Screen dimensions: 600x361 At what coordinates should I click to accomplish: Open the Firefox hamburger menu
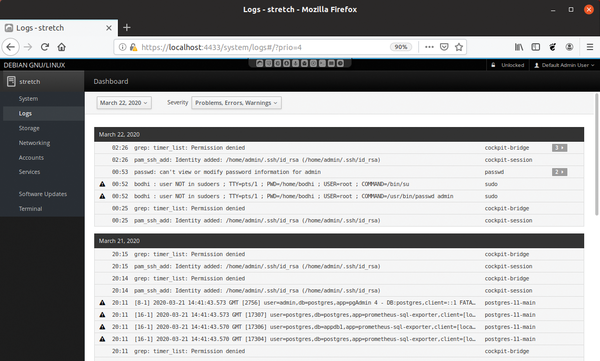[590, 47]
